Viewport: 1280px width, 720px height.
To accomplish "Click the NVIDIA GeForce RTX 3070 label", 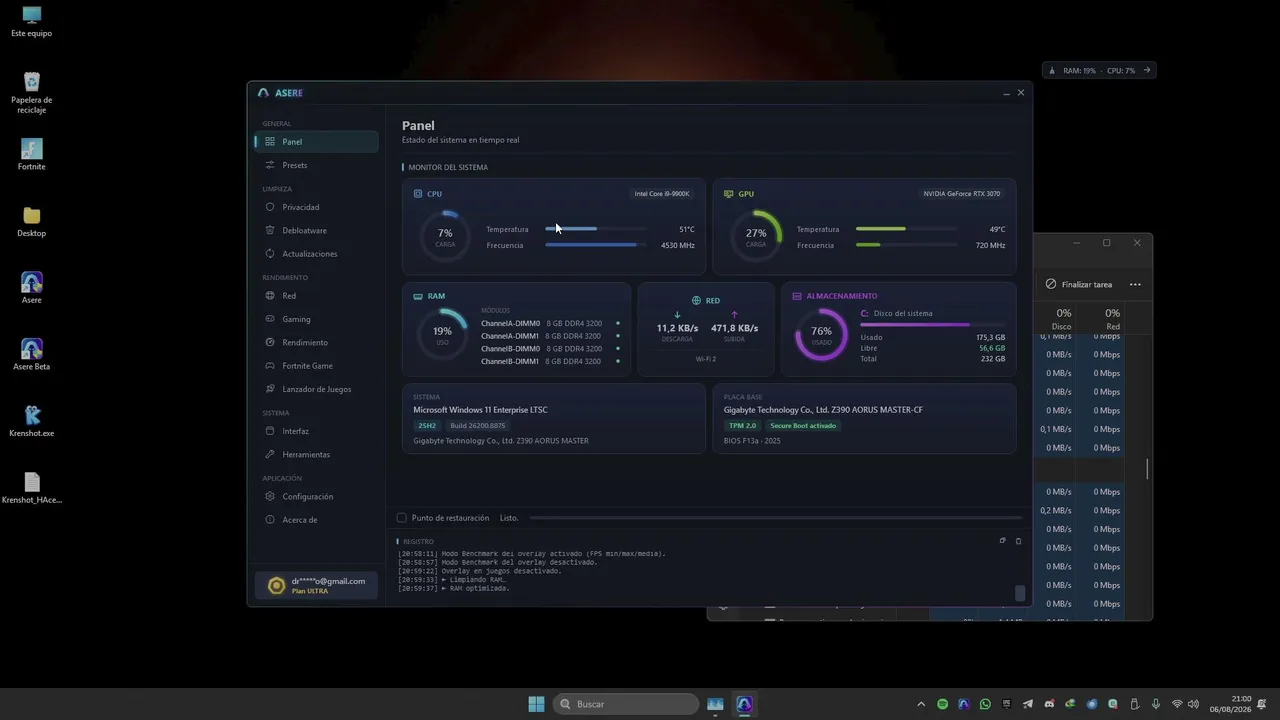I will point(961,194).
